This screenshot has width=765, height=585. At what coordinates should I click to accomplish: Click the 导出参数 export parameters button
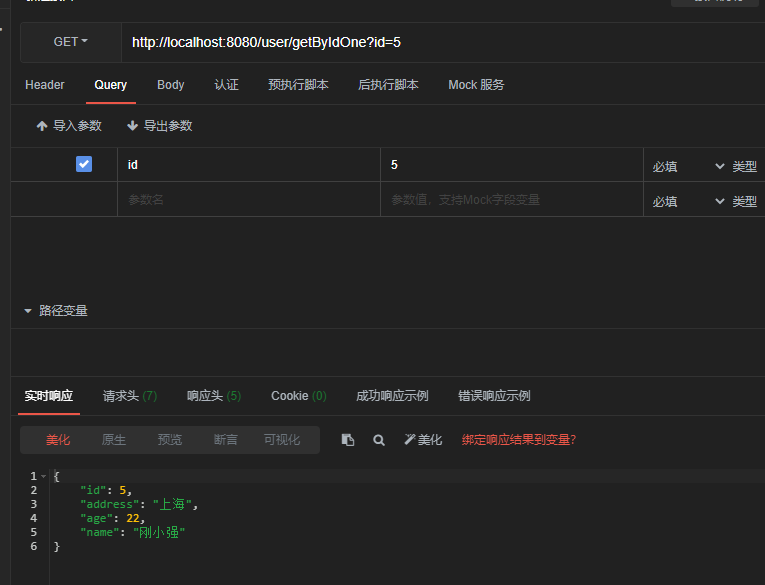[160, 126]
